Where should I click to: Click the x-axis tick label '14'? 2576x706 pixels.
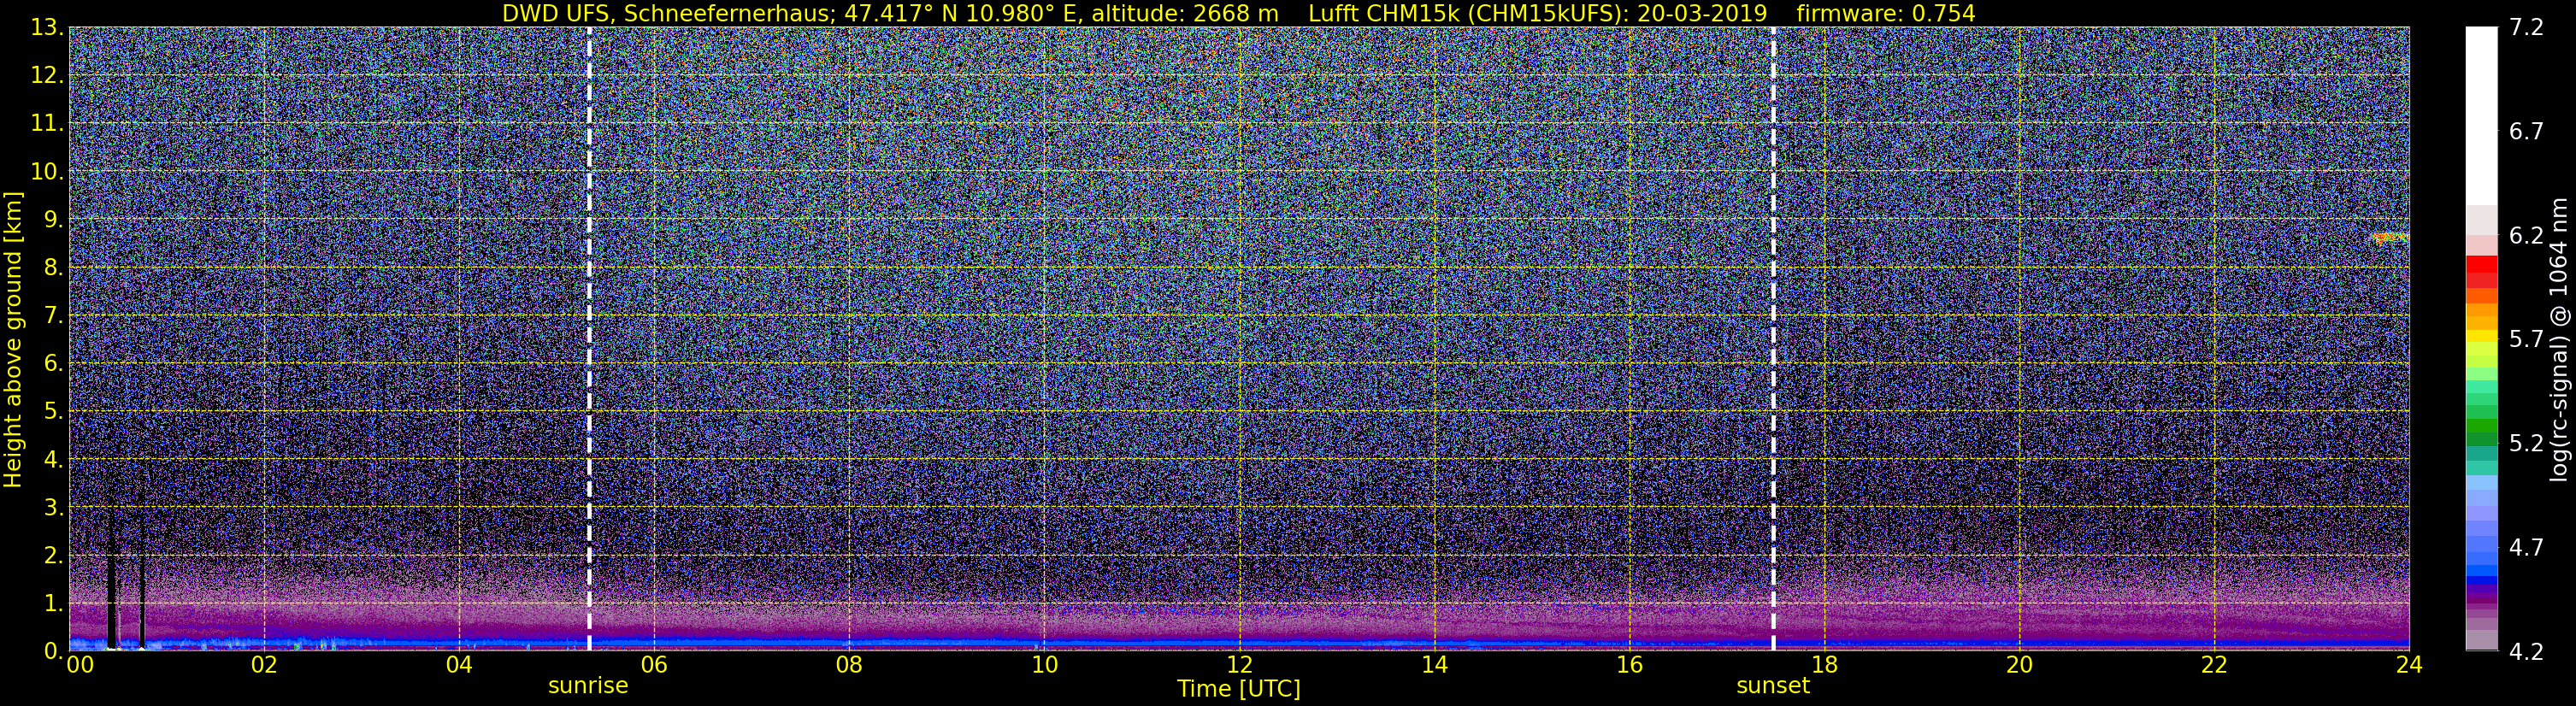coord(1434,666)
